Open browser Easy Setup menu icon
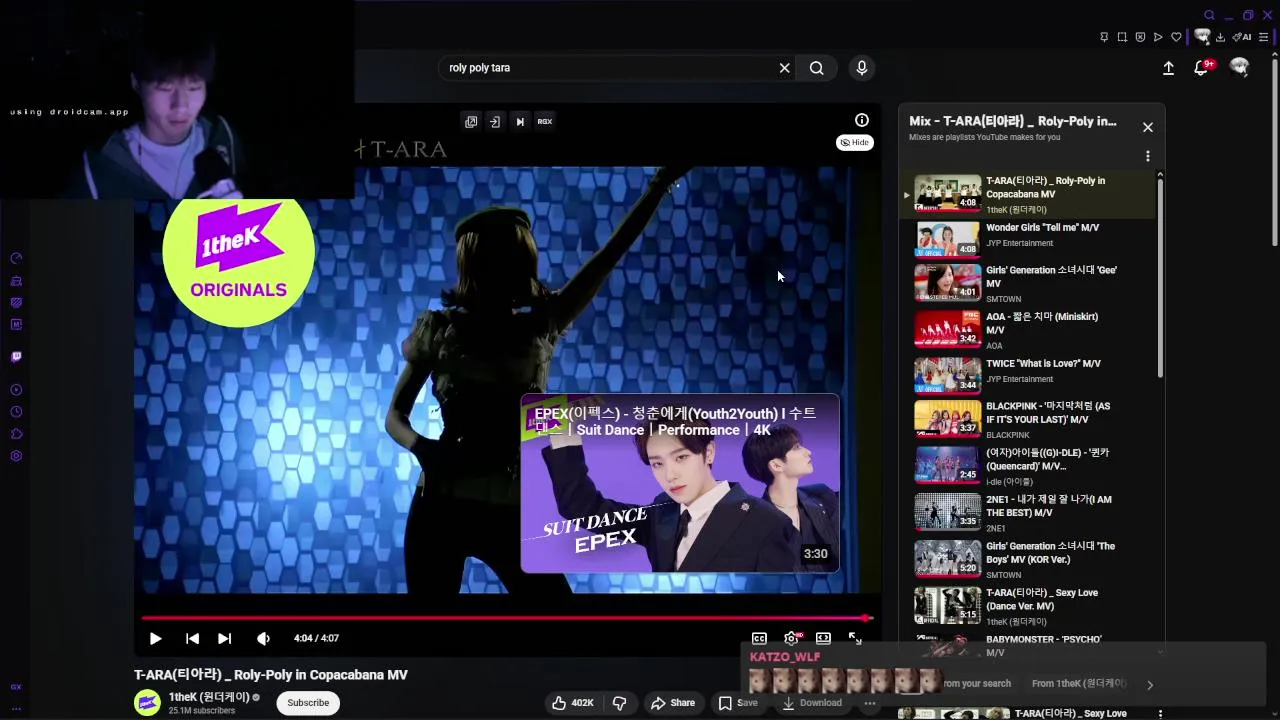 [1265, 37]
